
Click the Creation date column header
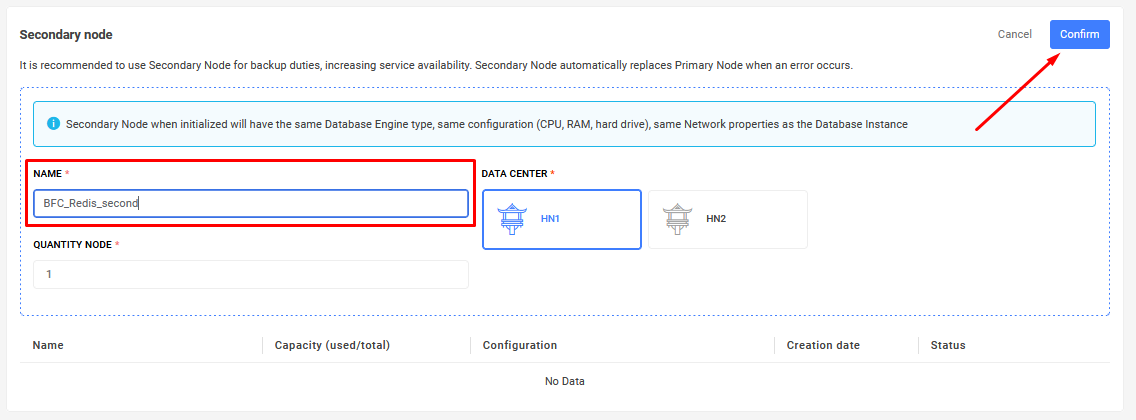(x=823, y=345)
